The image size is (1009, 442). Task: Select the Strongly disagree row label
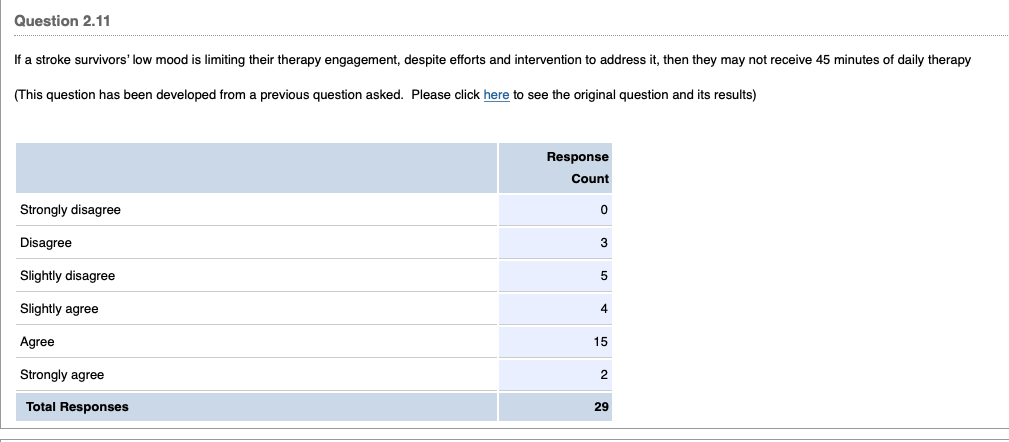point(70,210)
